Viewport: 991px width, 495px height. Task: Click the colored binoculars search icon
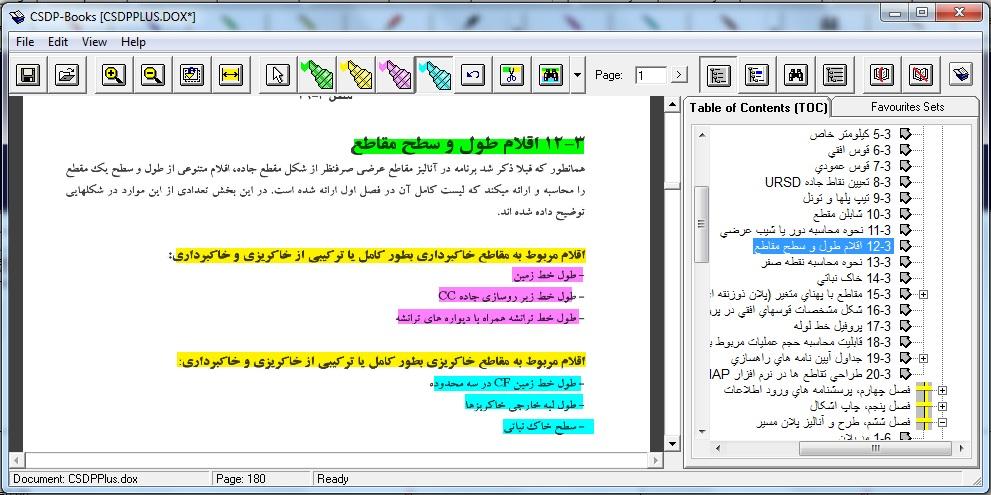tap(551, 75)
